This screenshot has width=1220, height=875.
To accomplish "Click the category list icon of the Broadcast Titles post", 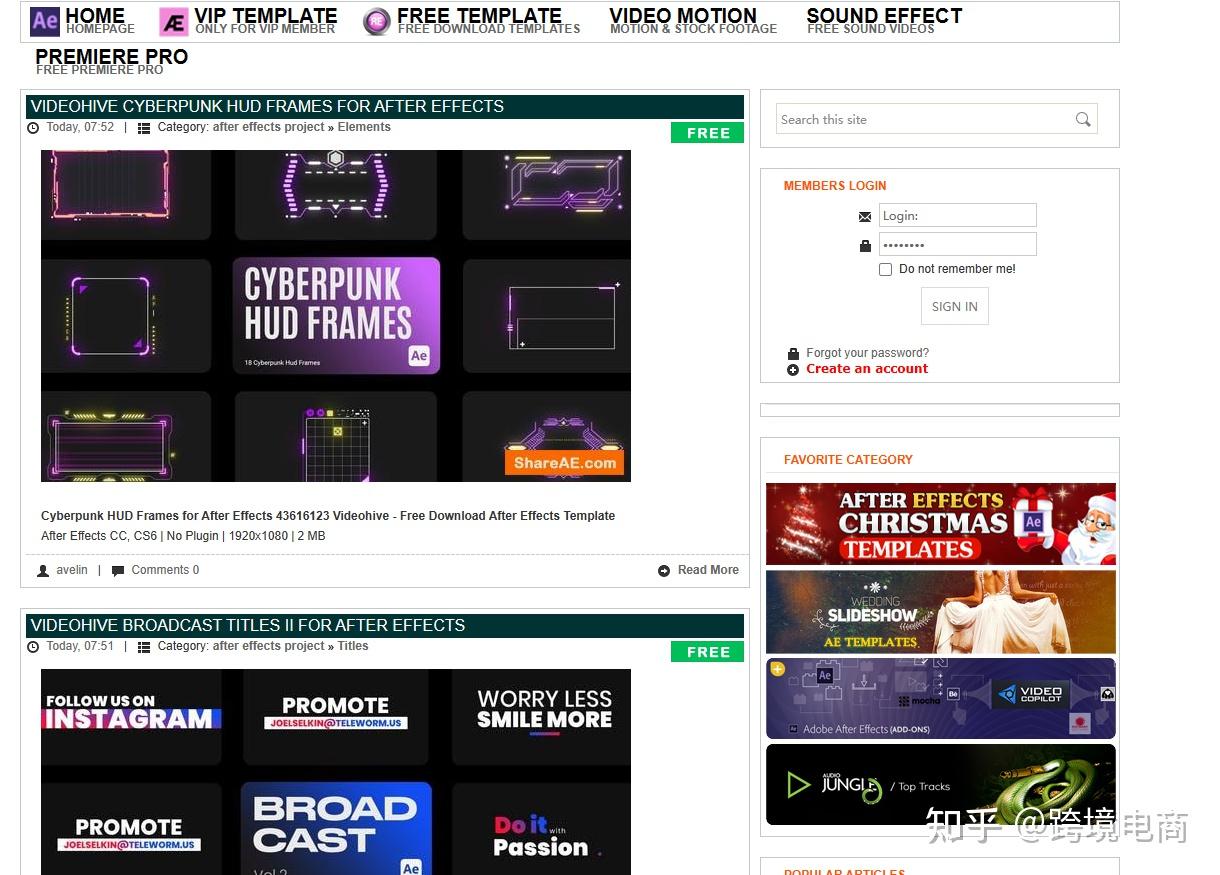I will pos(144,647).
